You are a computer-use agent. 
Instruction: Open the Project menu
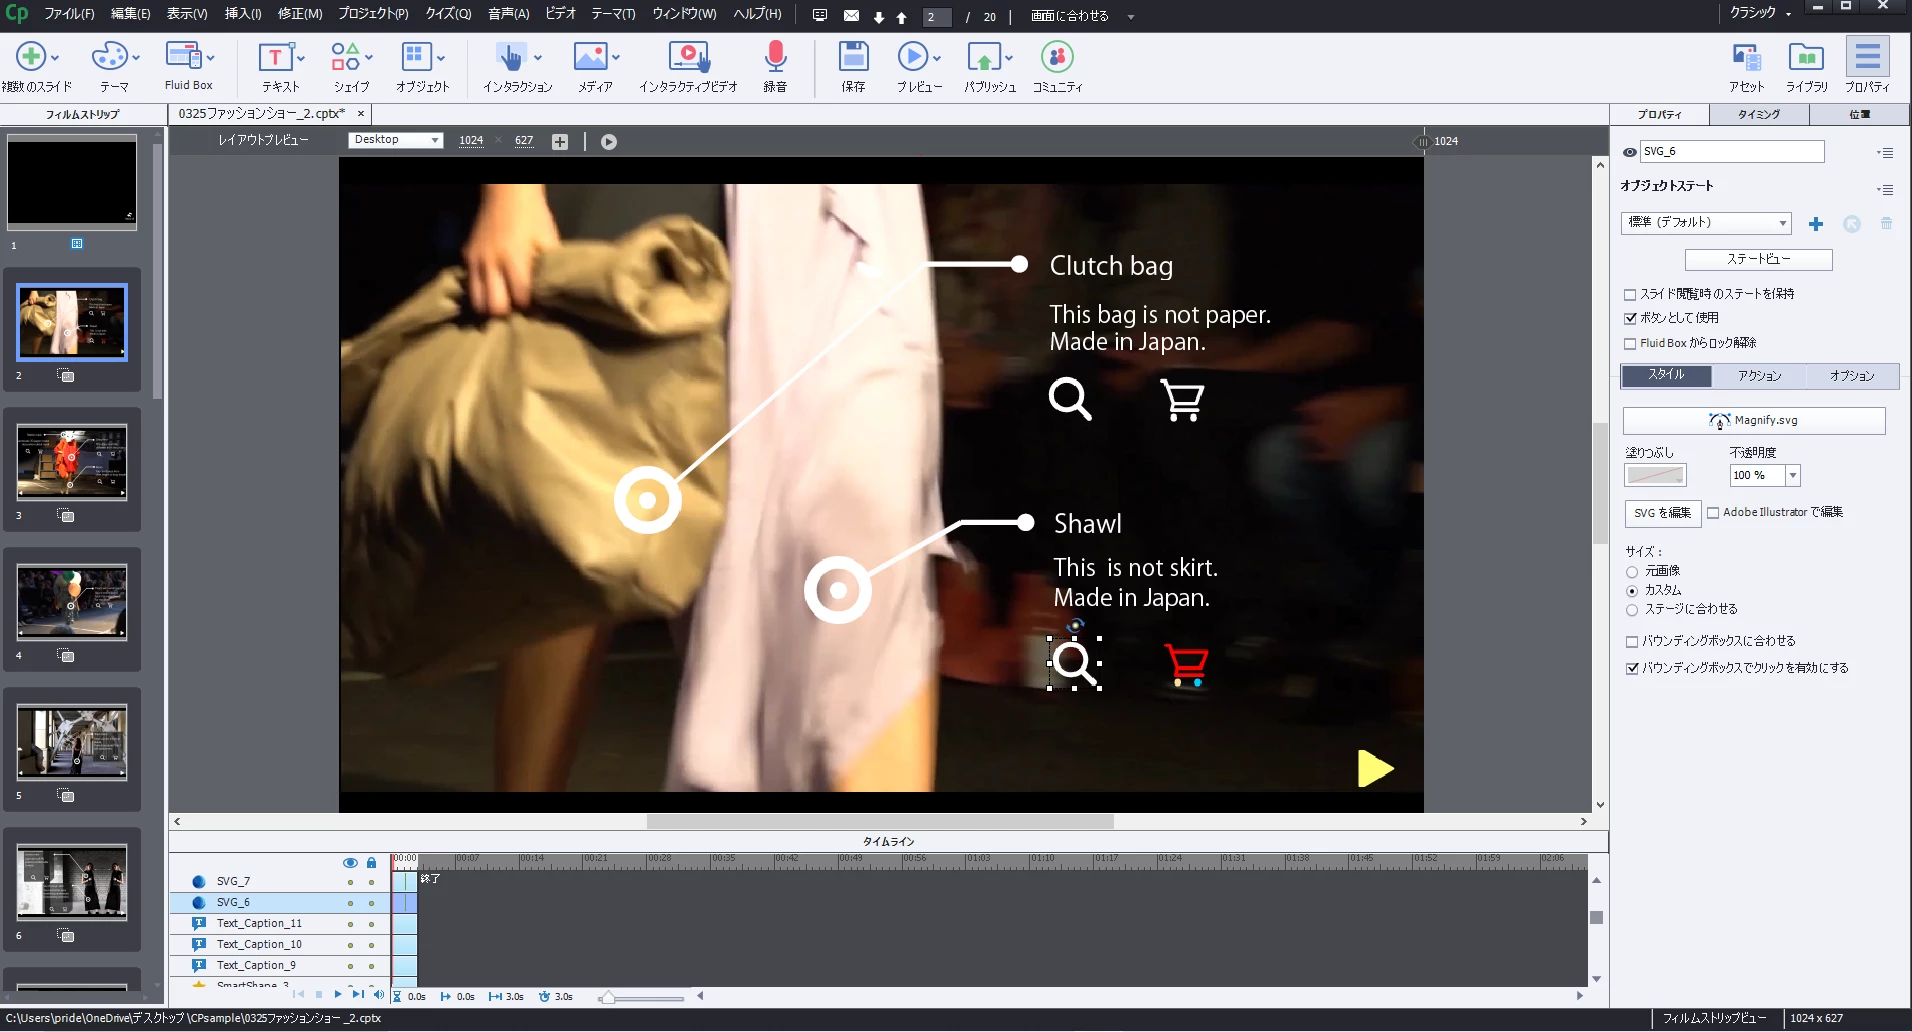click(373, 14)
